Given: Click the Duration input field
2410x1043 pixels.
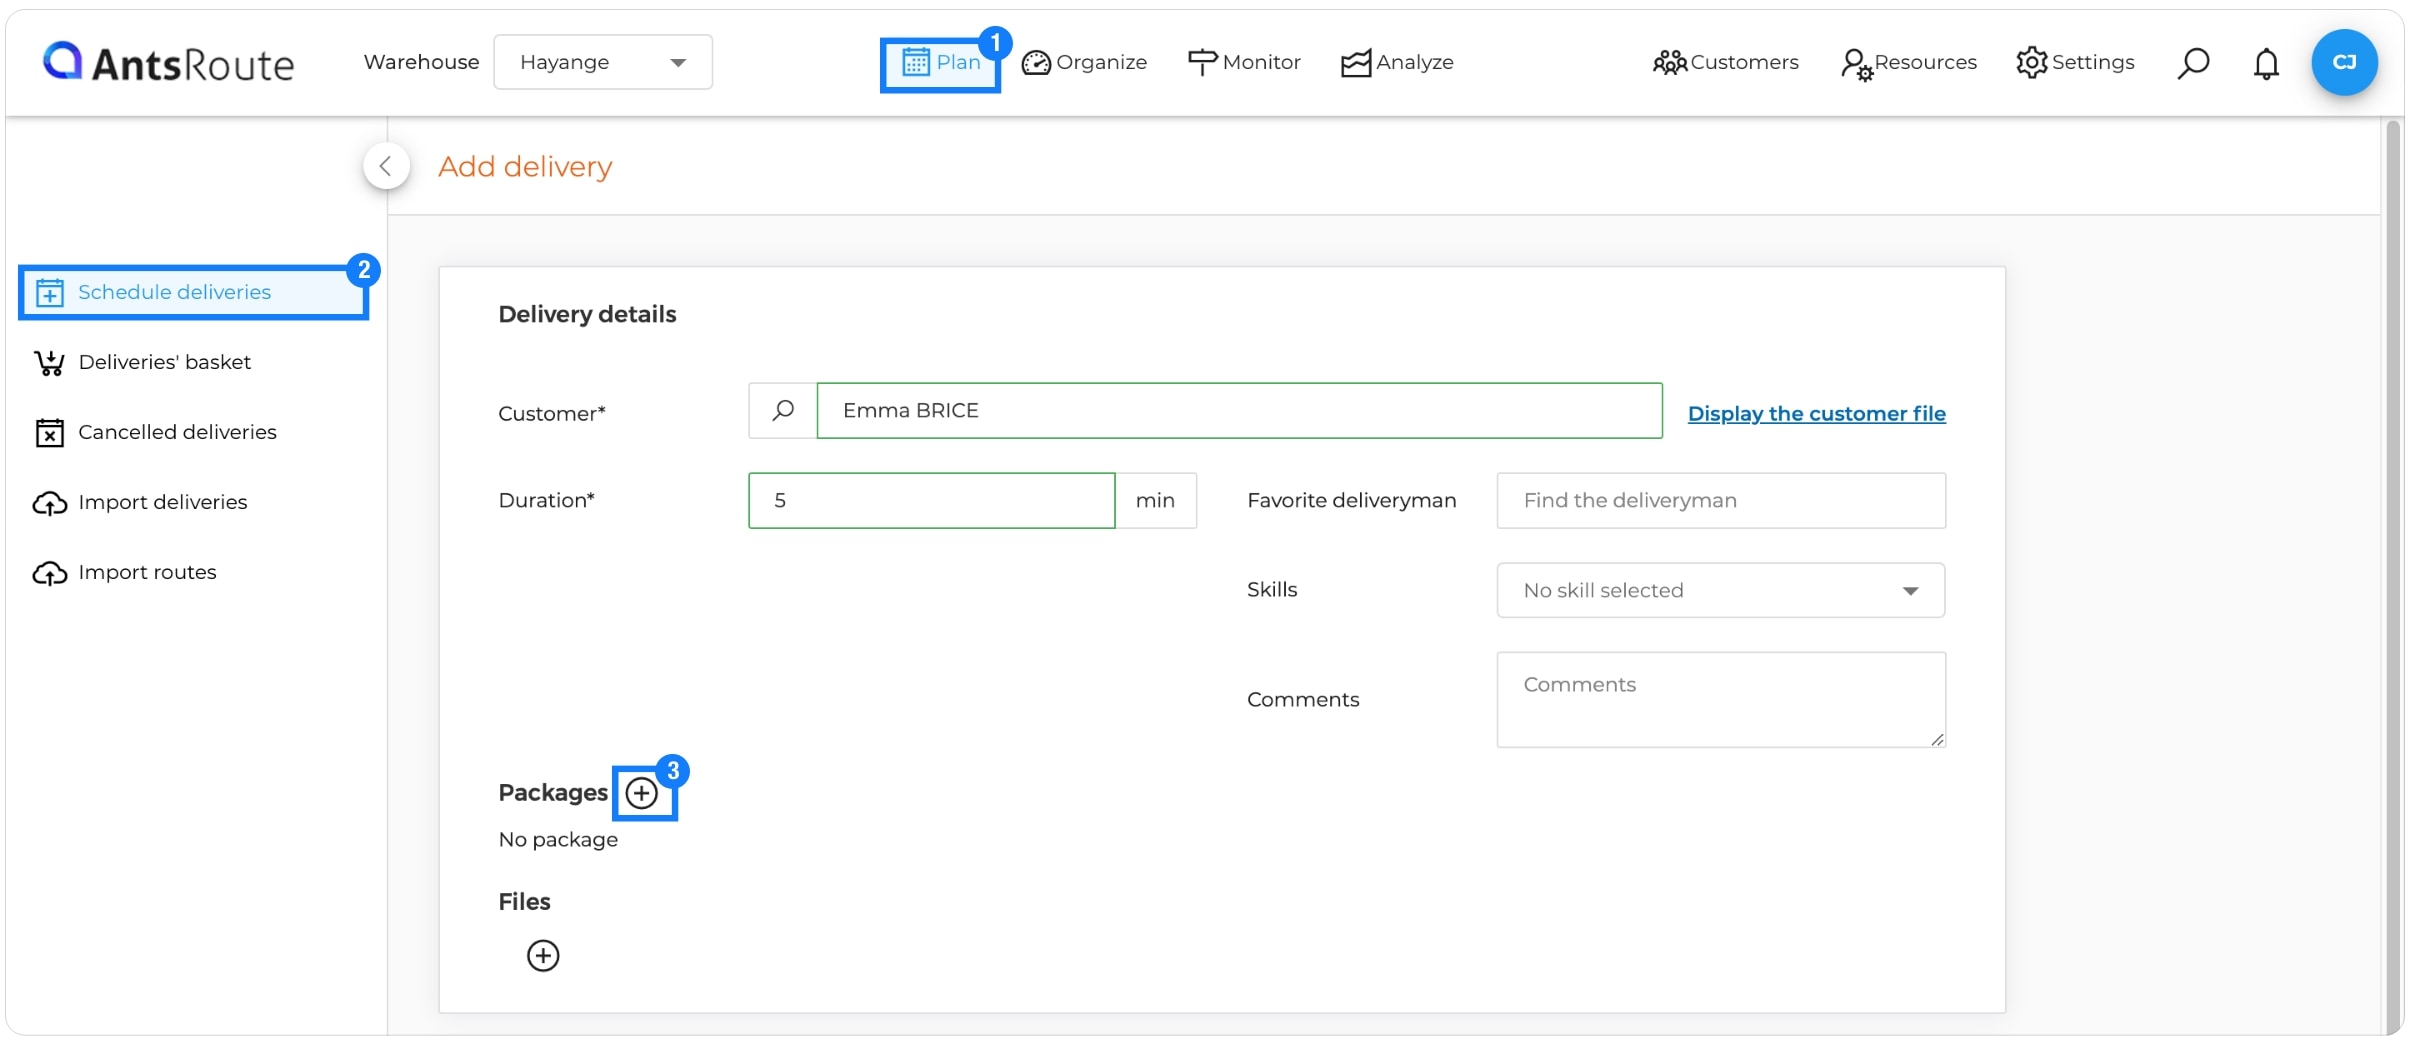Looking at the screenshot, I should pos(931,500).
